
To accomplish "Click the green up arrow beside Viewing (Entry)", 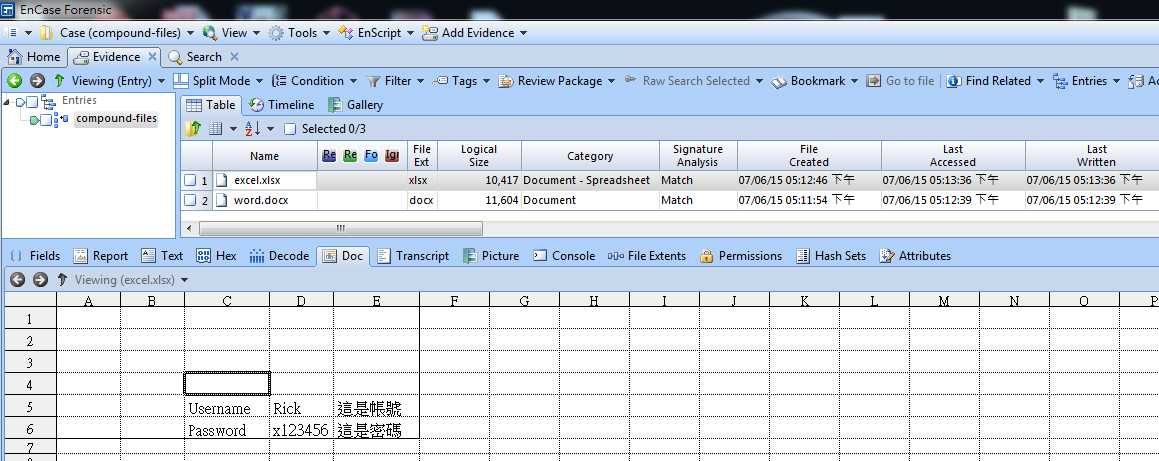I will (59, 81).
